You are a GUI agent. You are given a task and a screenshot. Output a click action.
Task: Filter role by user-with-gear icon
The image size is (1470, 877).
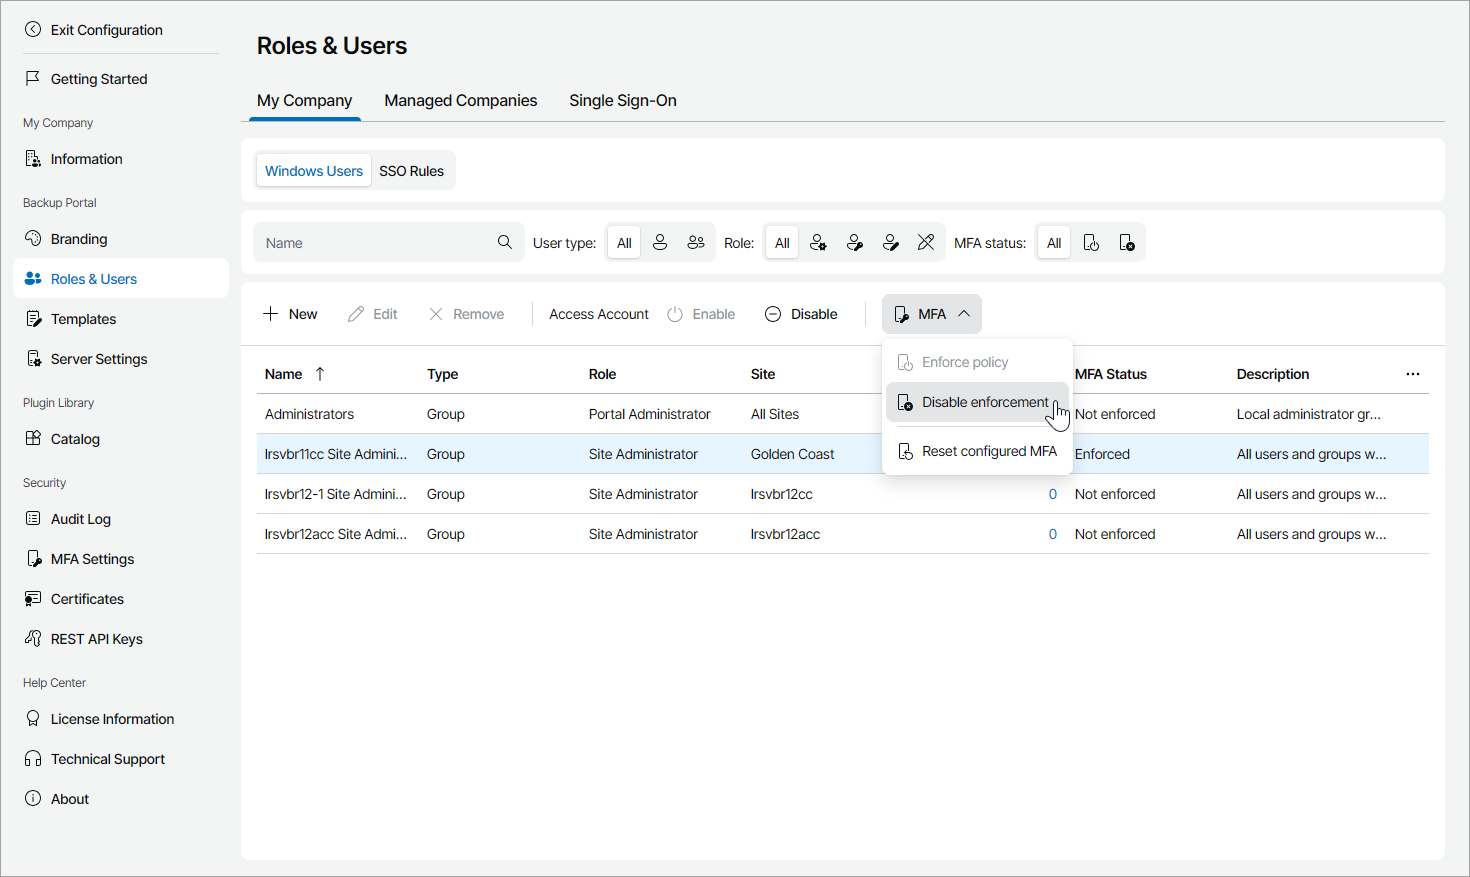(818, 243)
